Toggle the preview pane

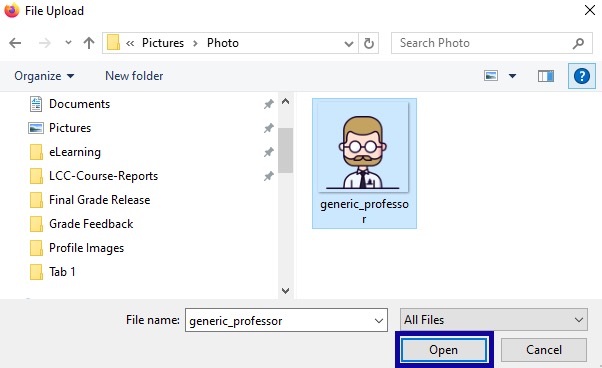[546, 76]
